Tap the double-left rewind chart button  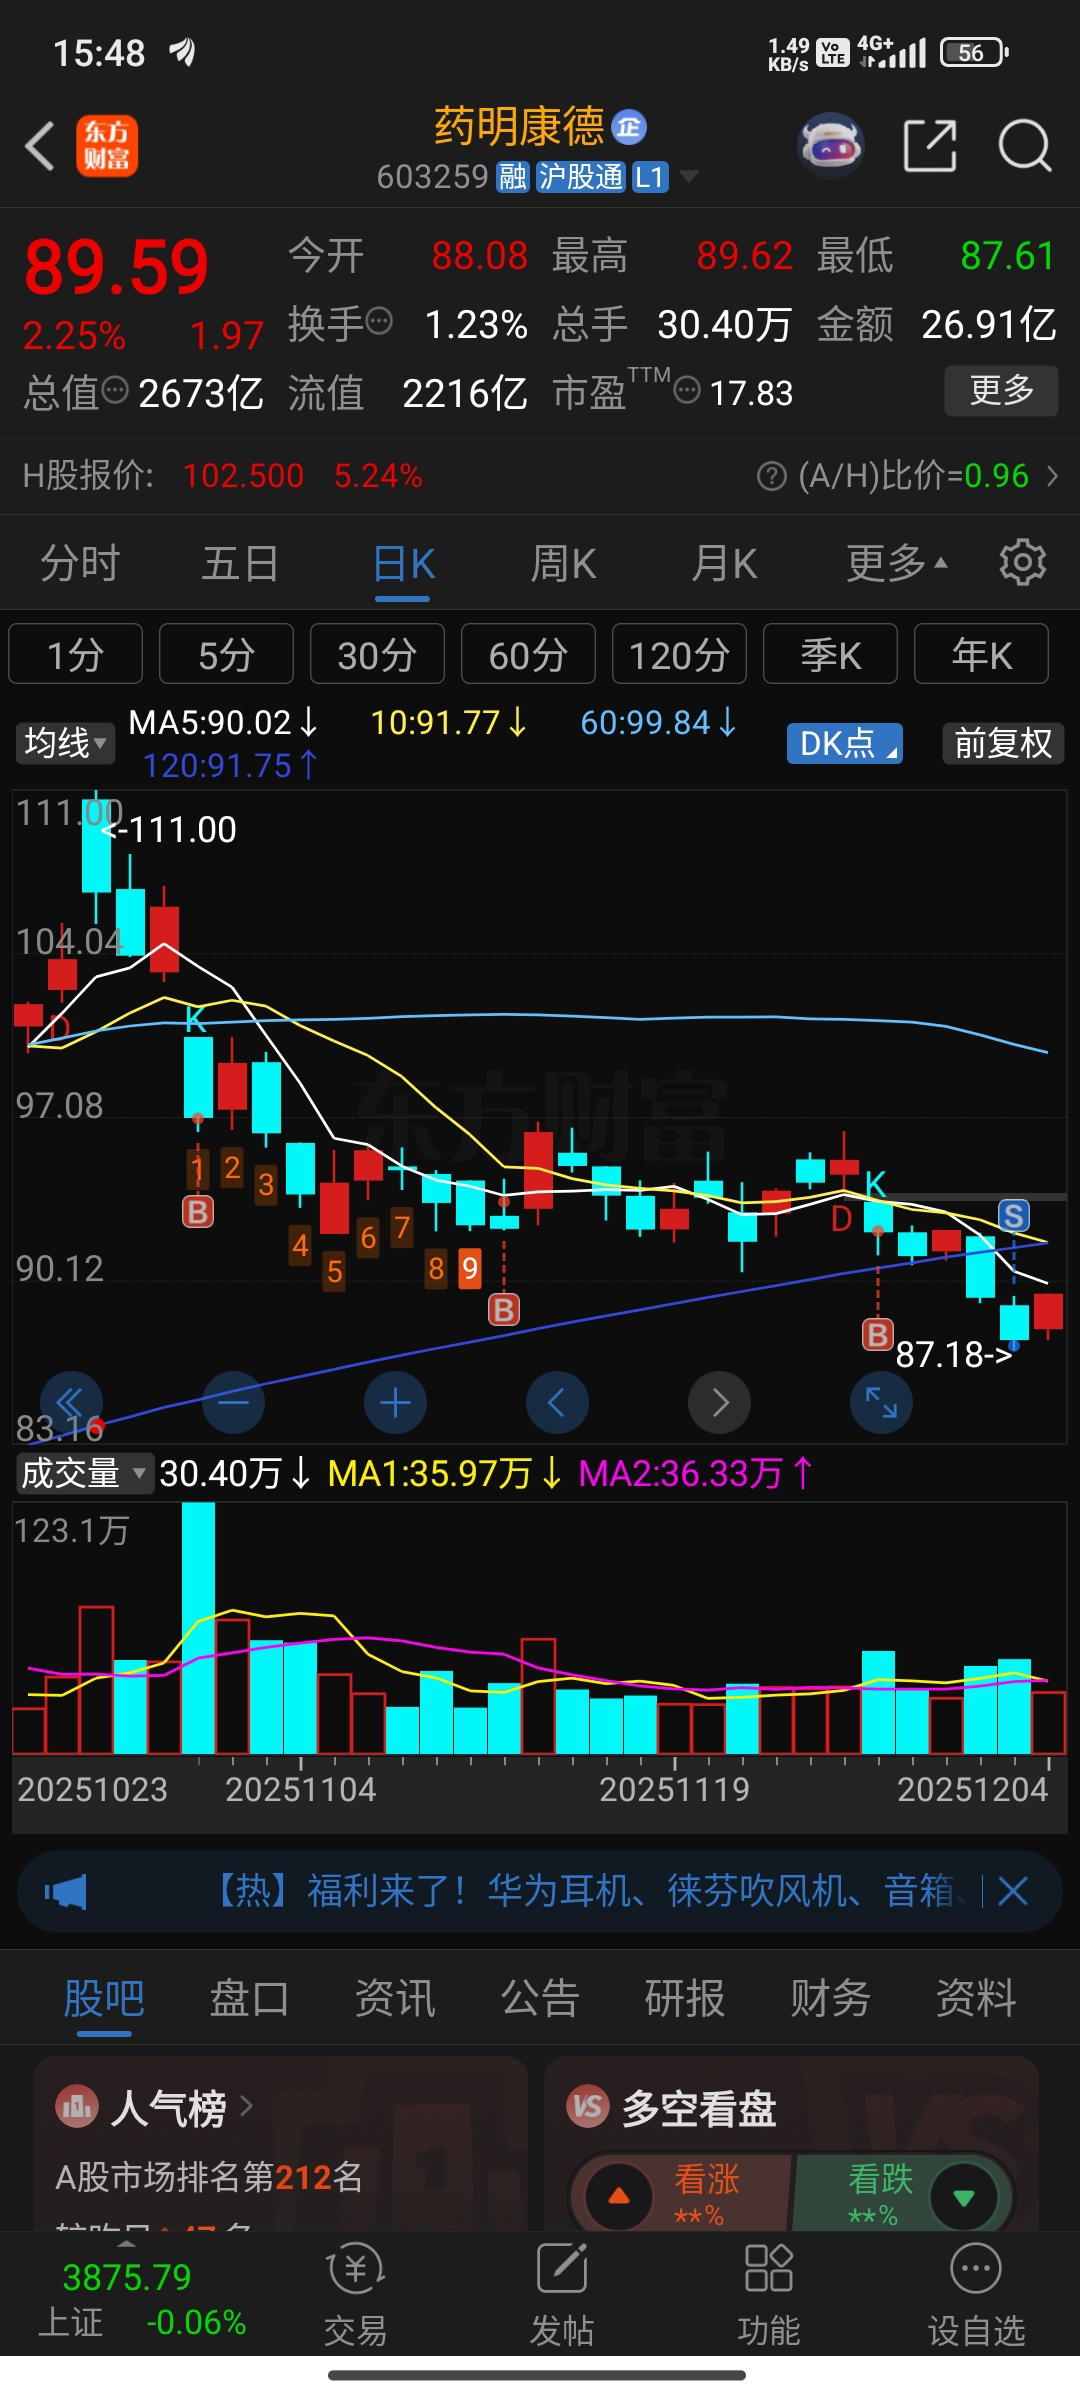pyautogui.click(x=71, y=1402)
